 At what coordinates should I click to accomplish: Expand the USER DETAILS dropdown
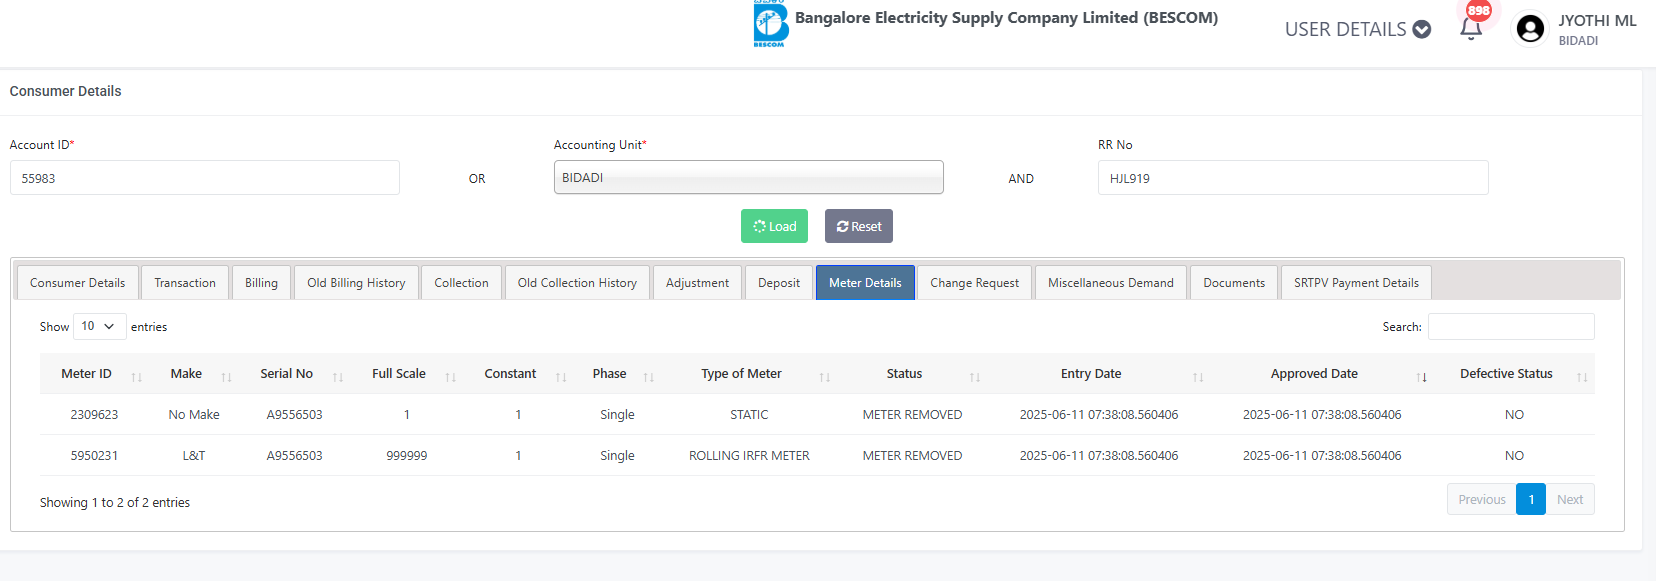[1357, 30]
